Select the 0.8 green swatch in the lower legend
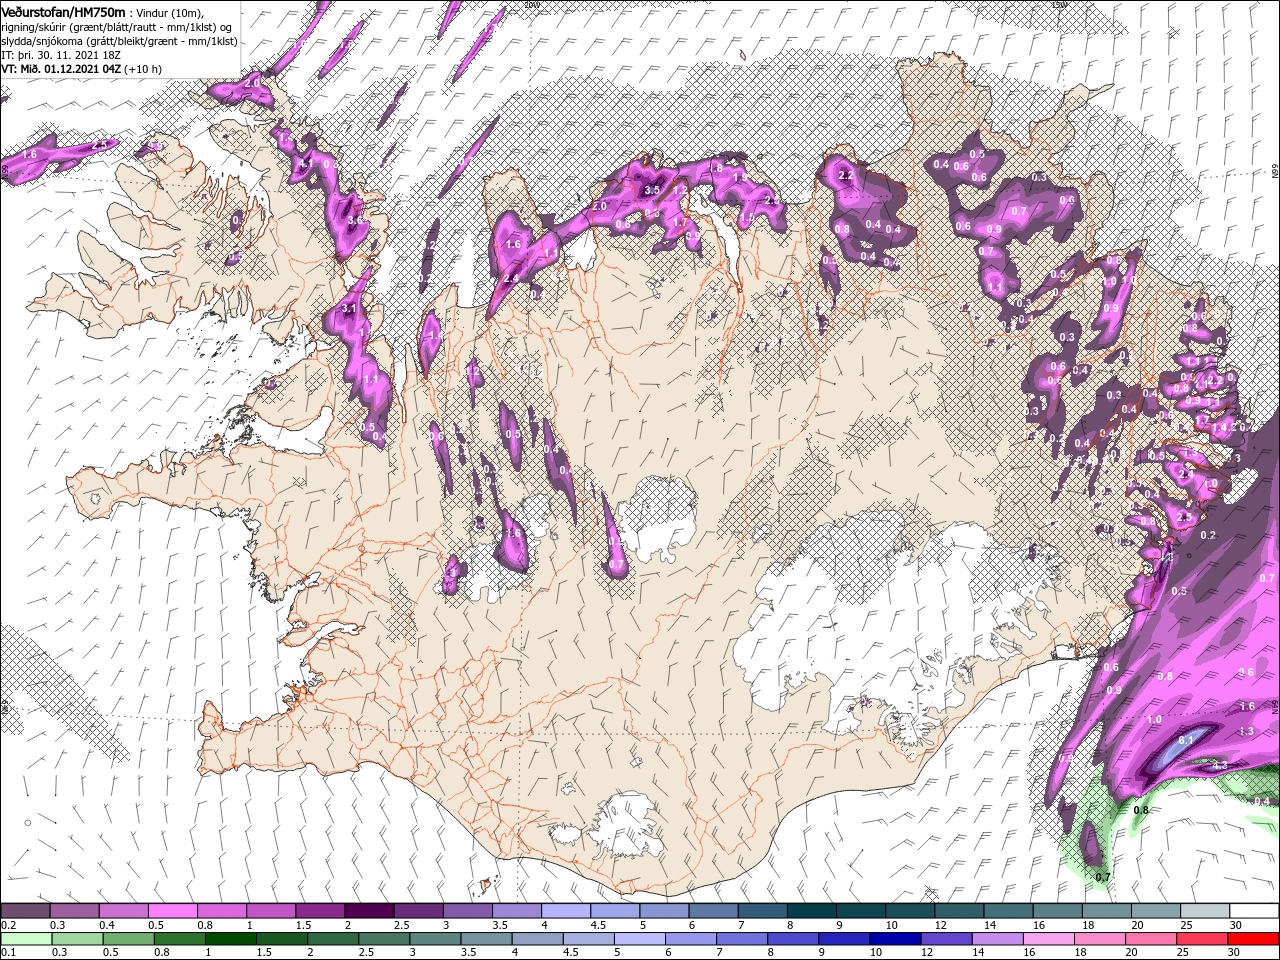Screen dimensions: 1280x960 179,938
